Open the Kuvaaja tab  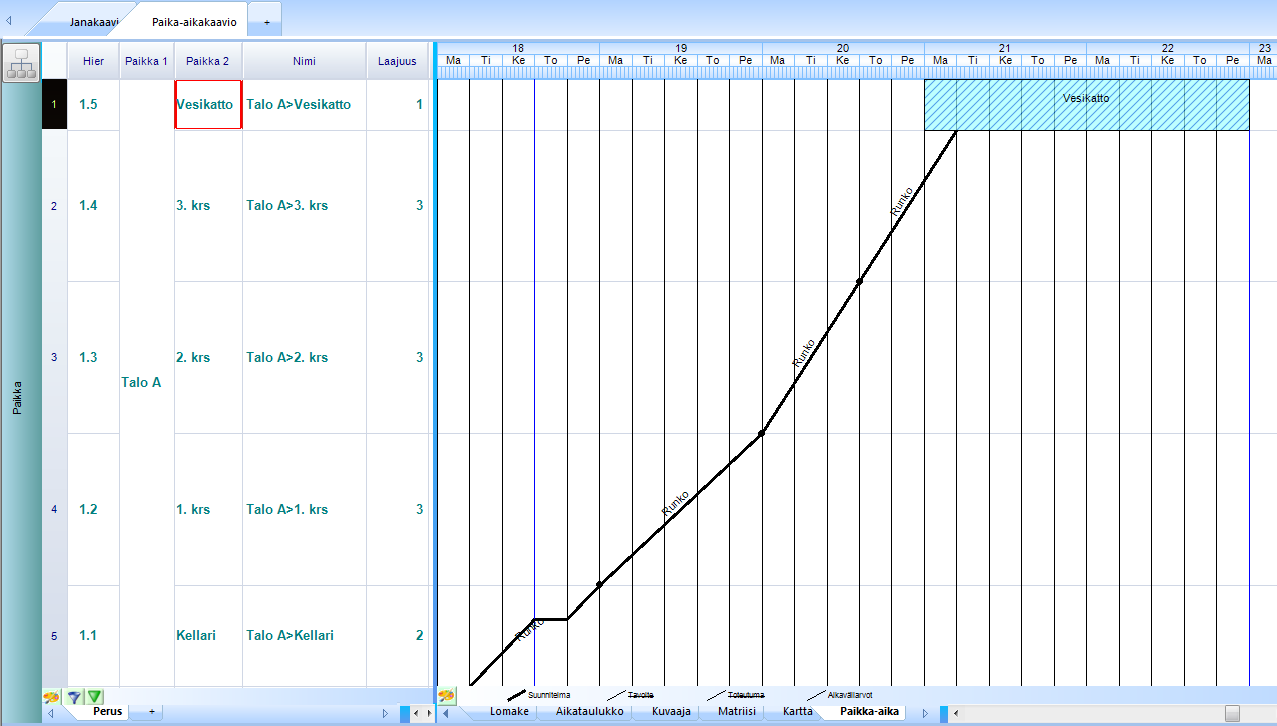(671, 712)
